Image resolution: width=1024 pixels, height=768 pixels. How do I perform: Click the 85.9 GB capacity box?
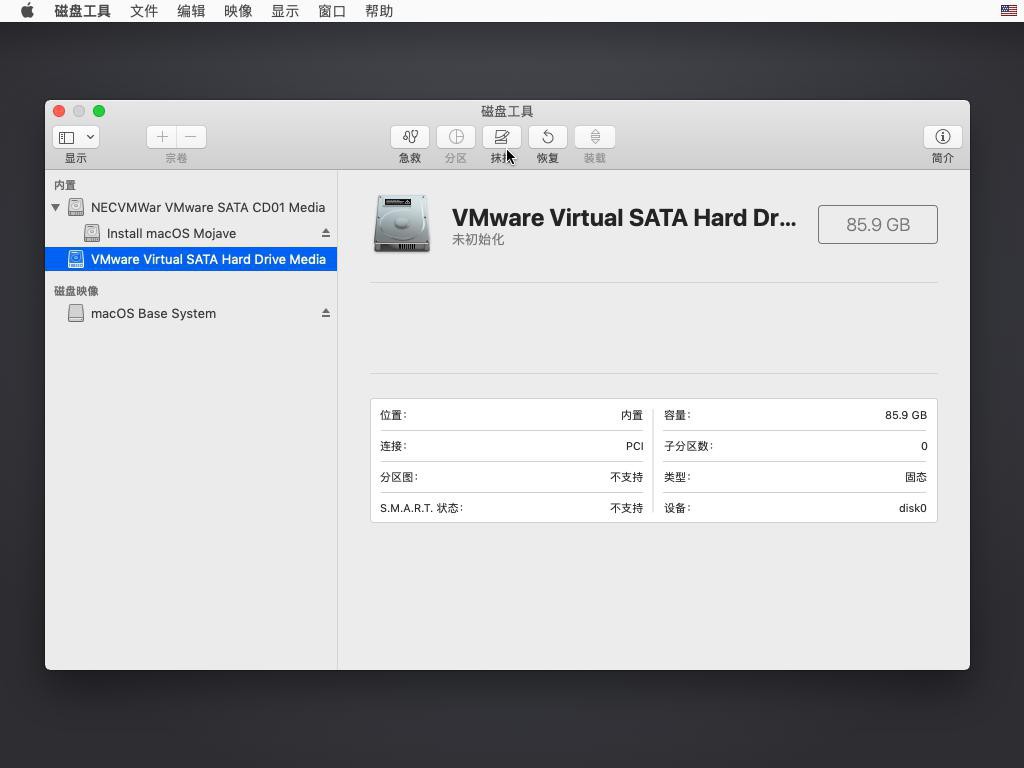[x=878, y=225]
